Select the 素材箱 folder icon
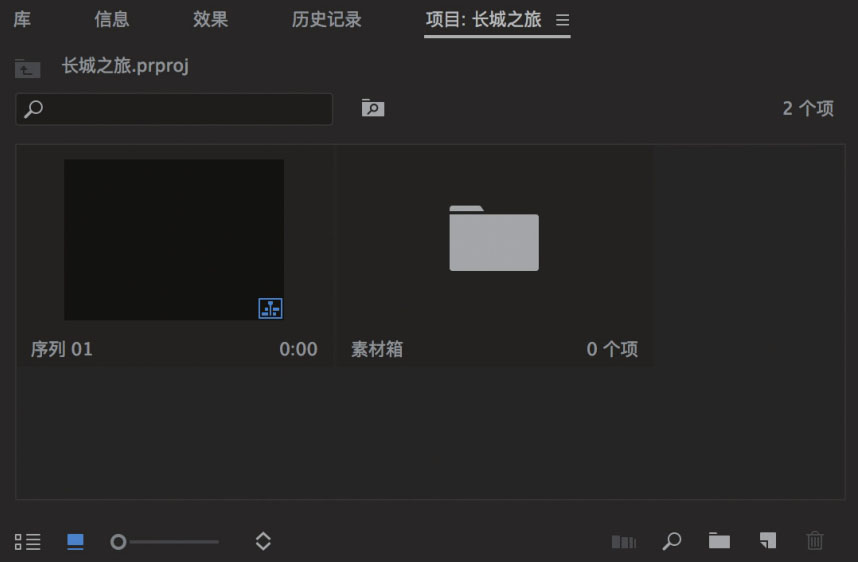Viewport: 858px width, 562px height. [494, 238]
